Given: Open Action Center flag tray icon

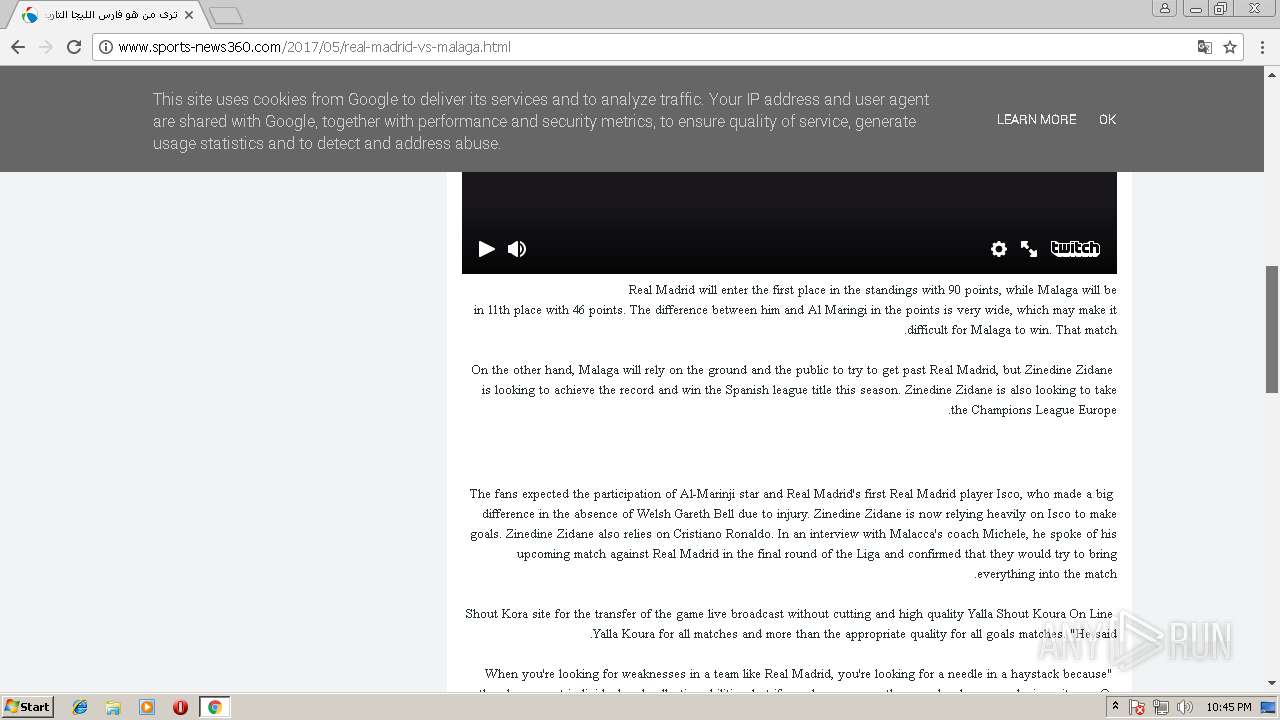Looking at the screenshot, I should (1137, 707).
